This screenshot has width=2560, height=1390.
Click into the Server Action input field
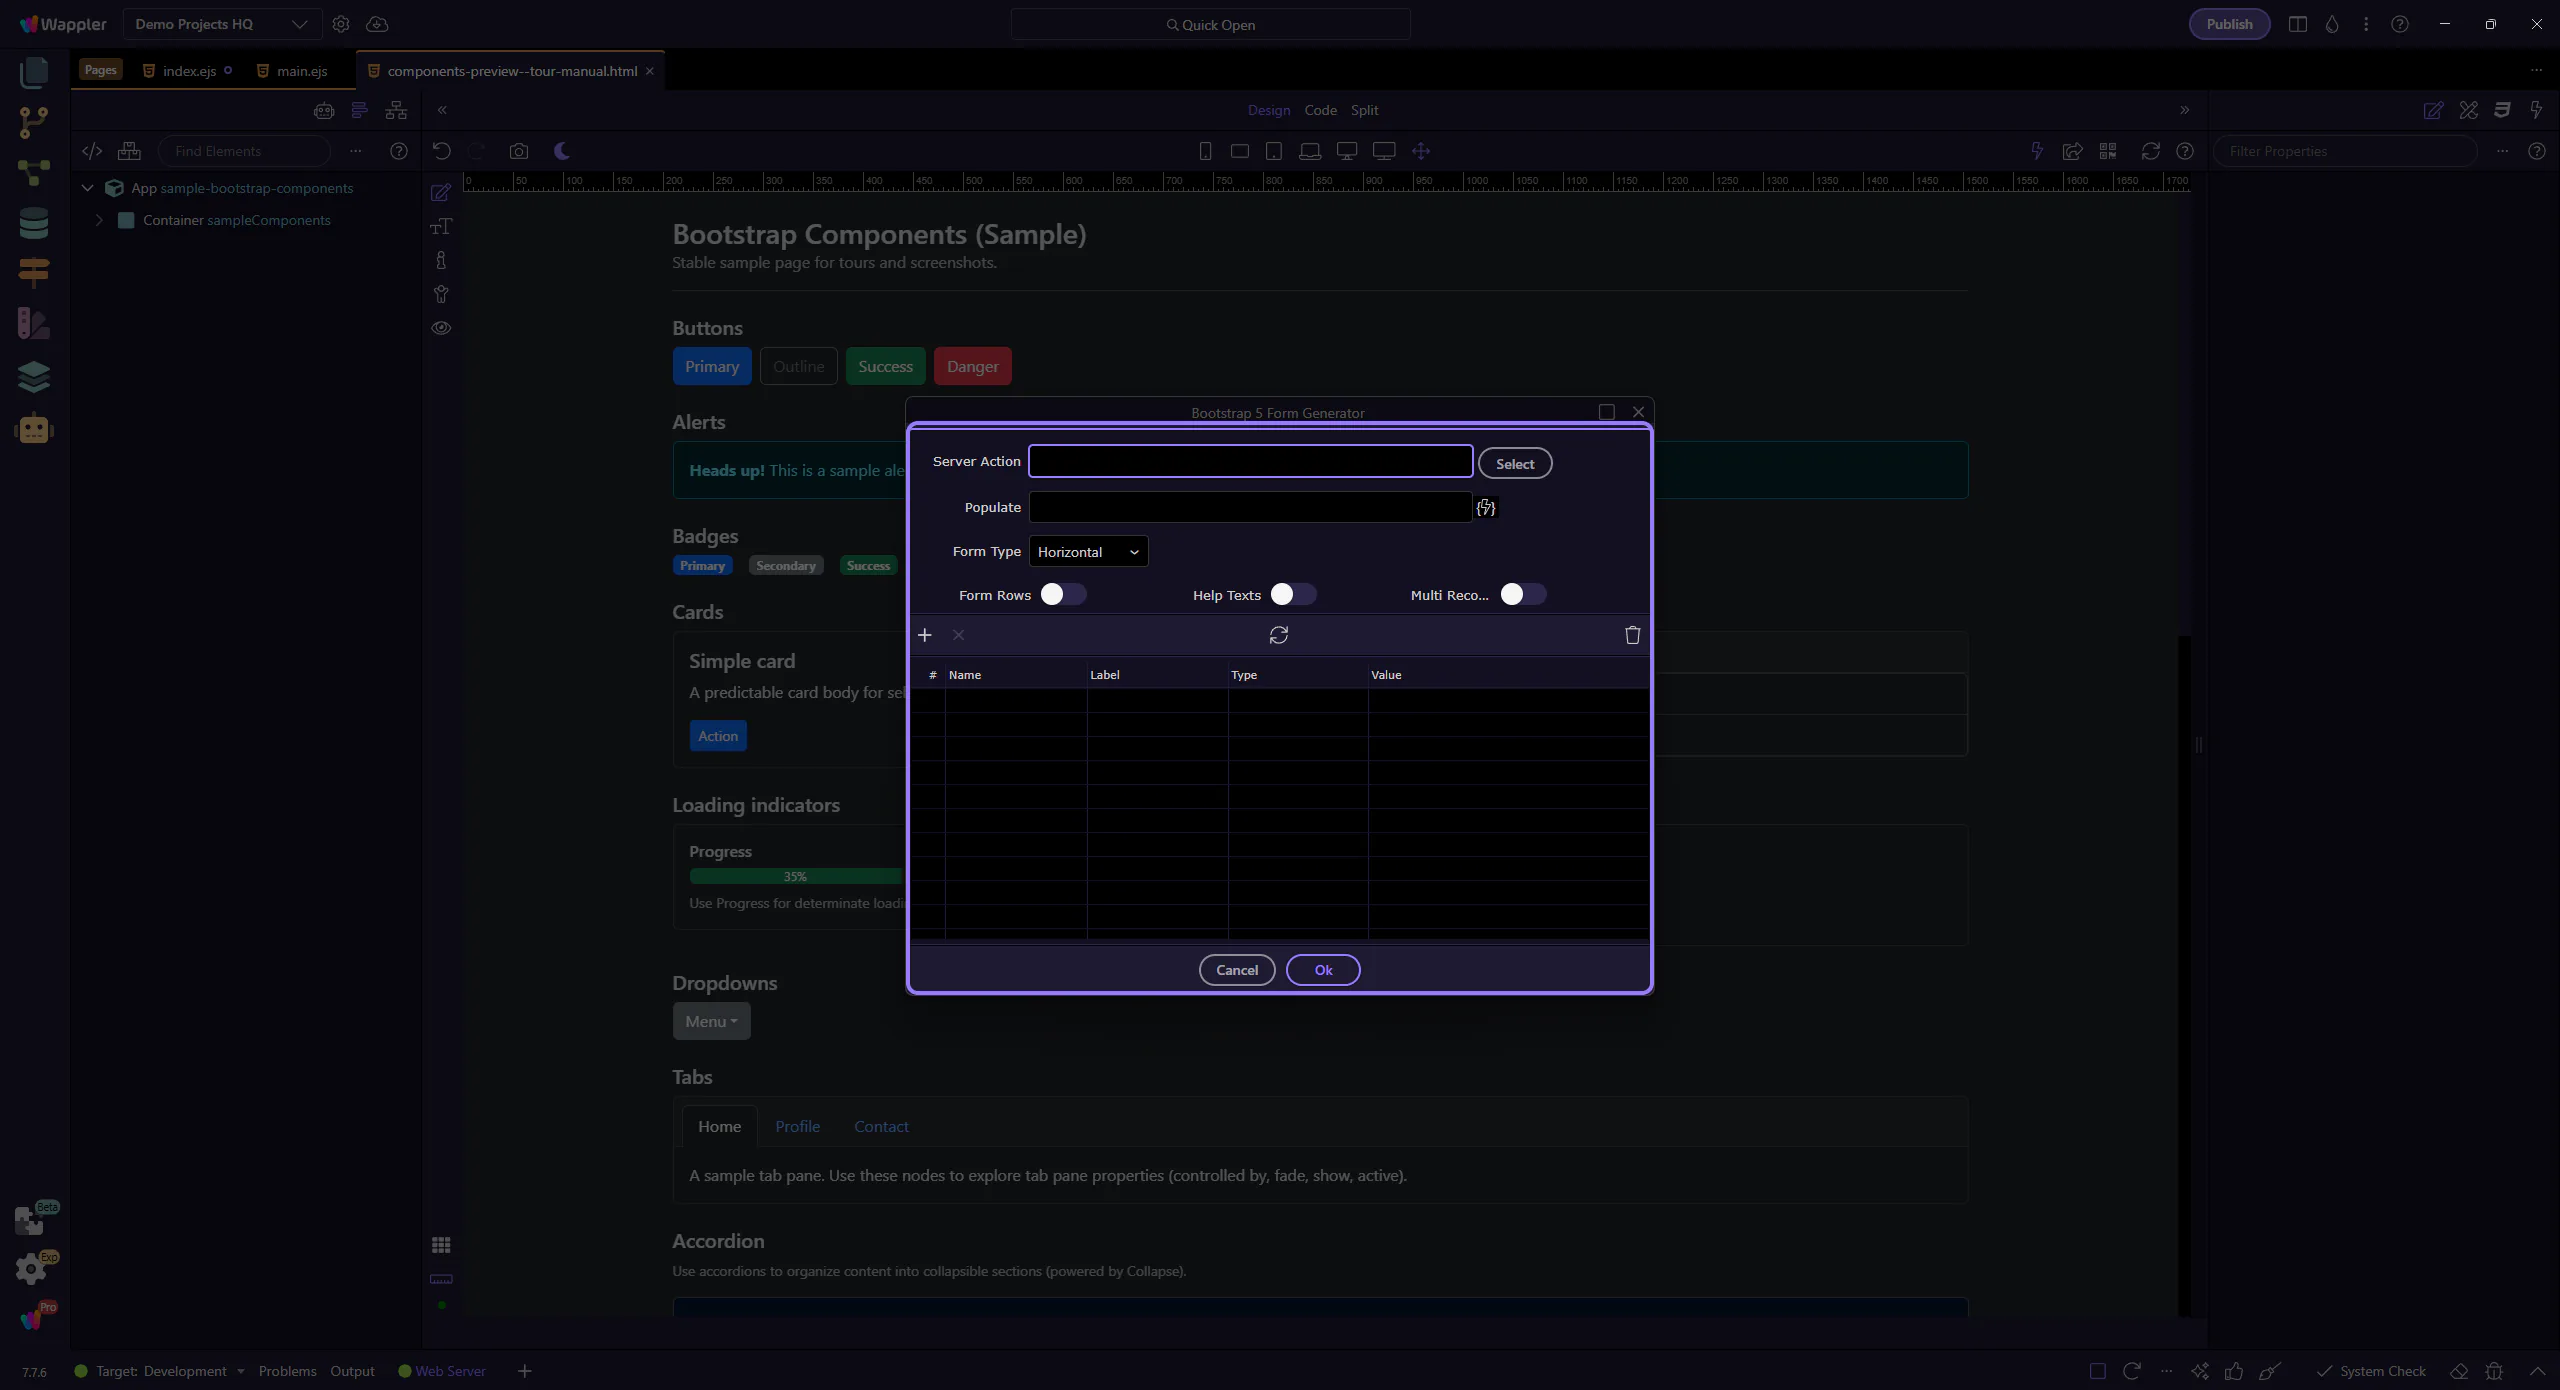tap(1250, 461)
